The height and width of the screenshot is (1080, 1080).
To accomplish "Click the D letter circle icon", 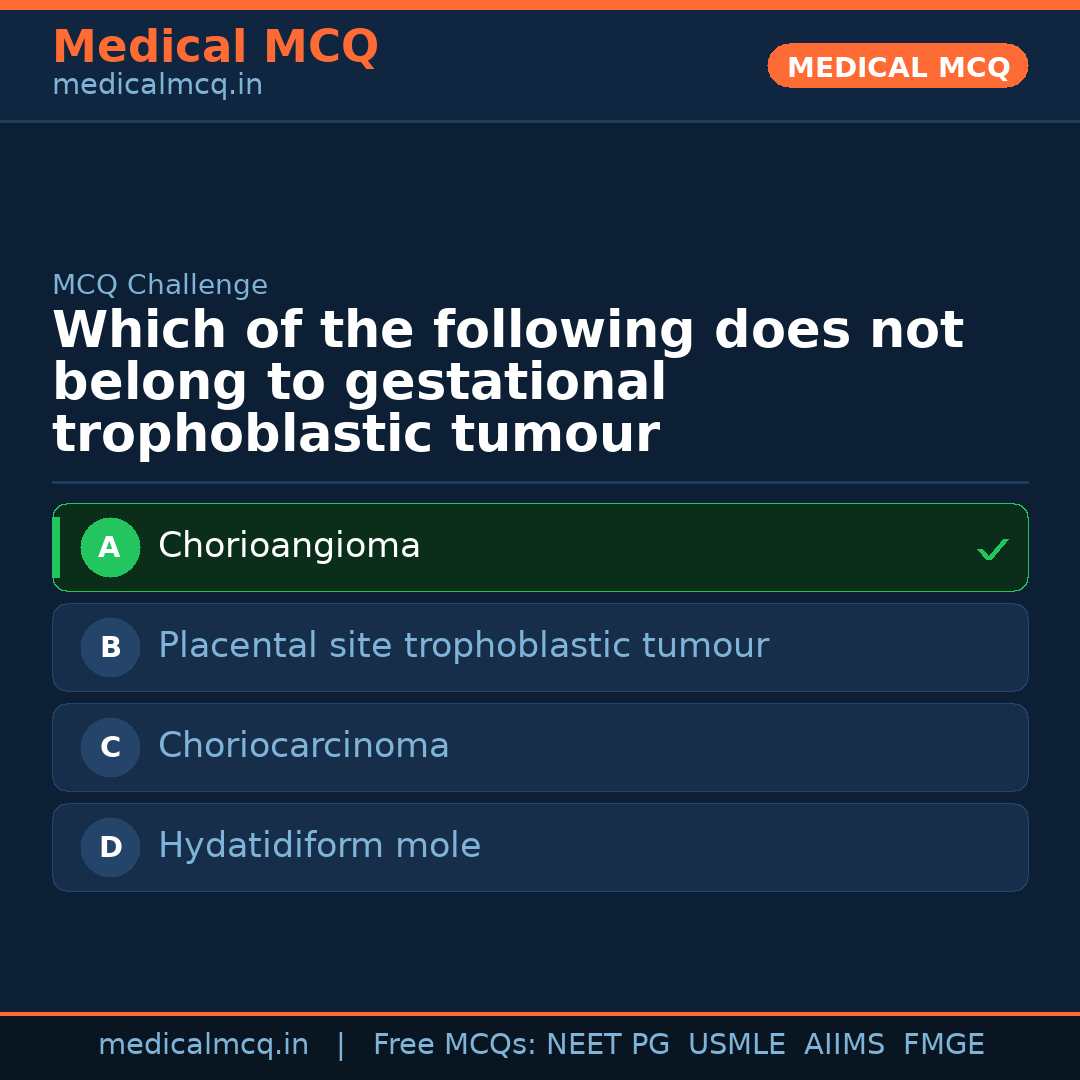I will (110, 847).
